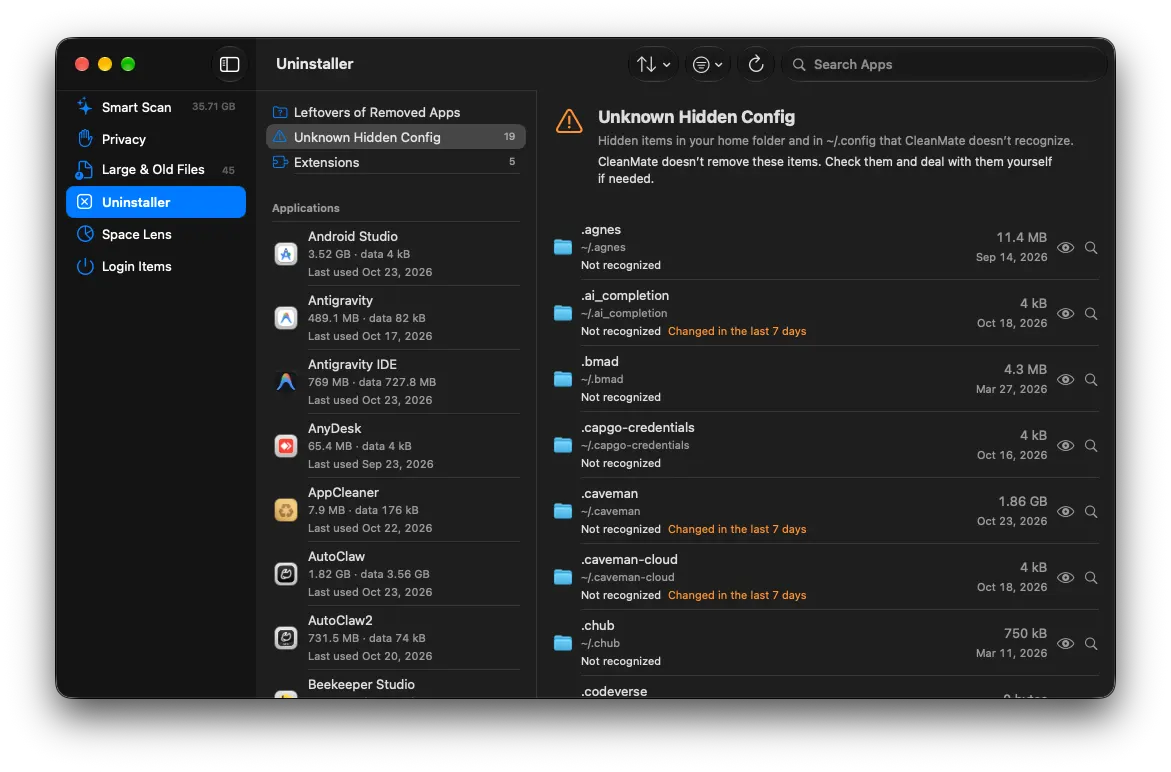Toggle eye icon for .capgo-credentials
Image resolution: width=1171 pixels, height=772 pixels.
pos(1066,446)
